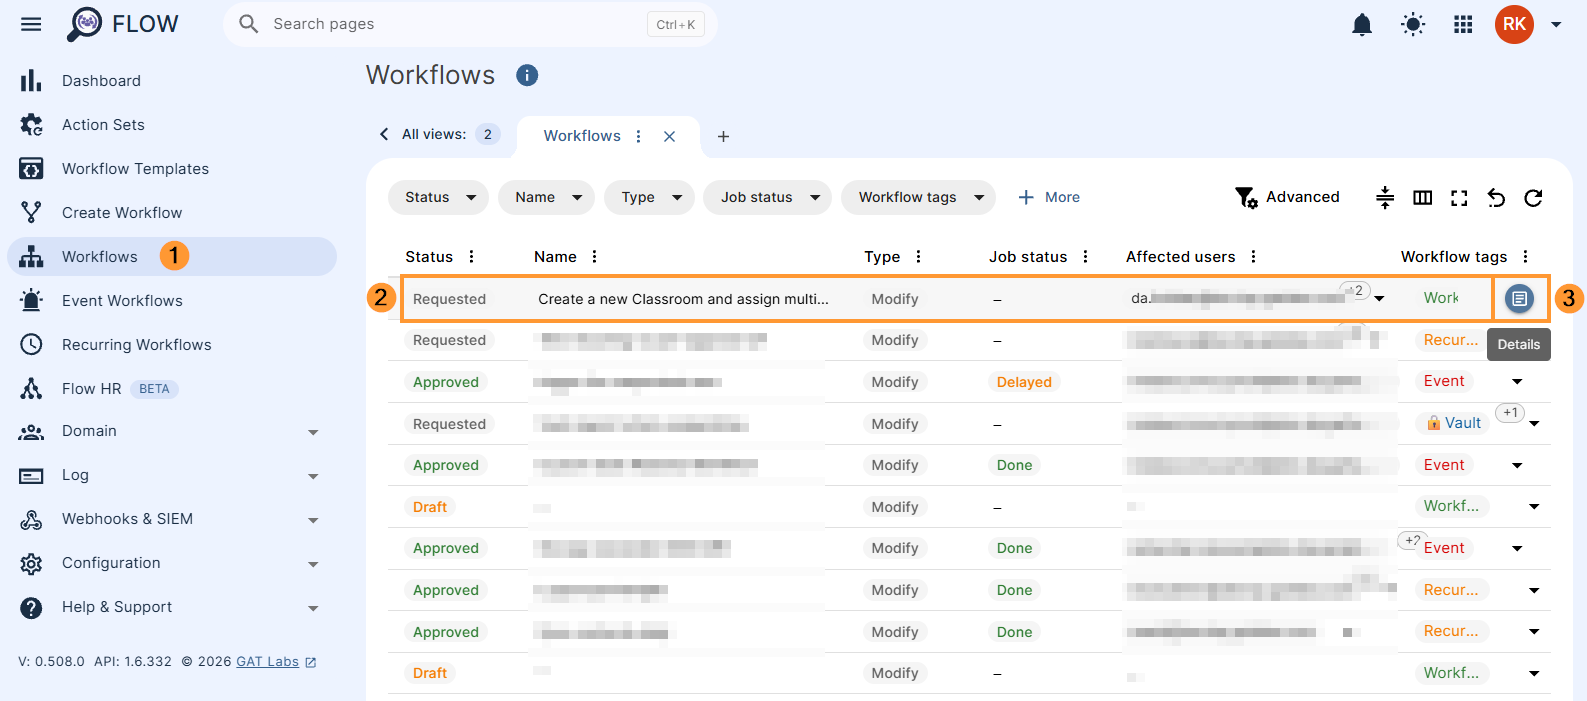The width and height of the screenshot is (1587, 701).
Task: Click the first Draft status chip
Action: [x=430, y=507]
